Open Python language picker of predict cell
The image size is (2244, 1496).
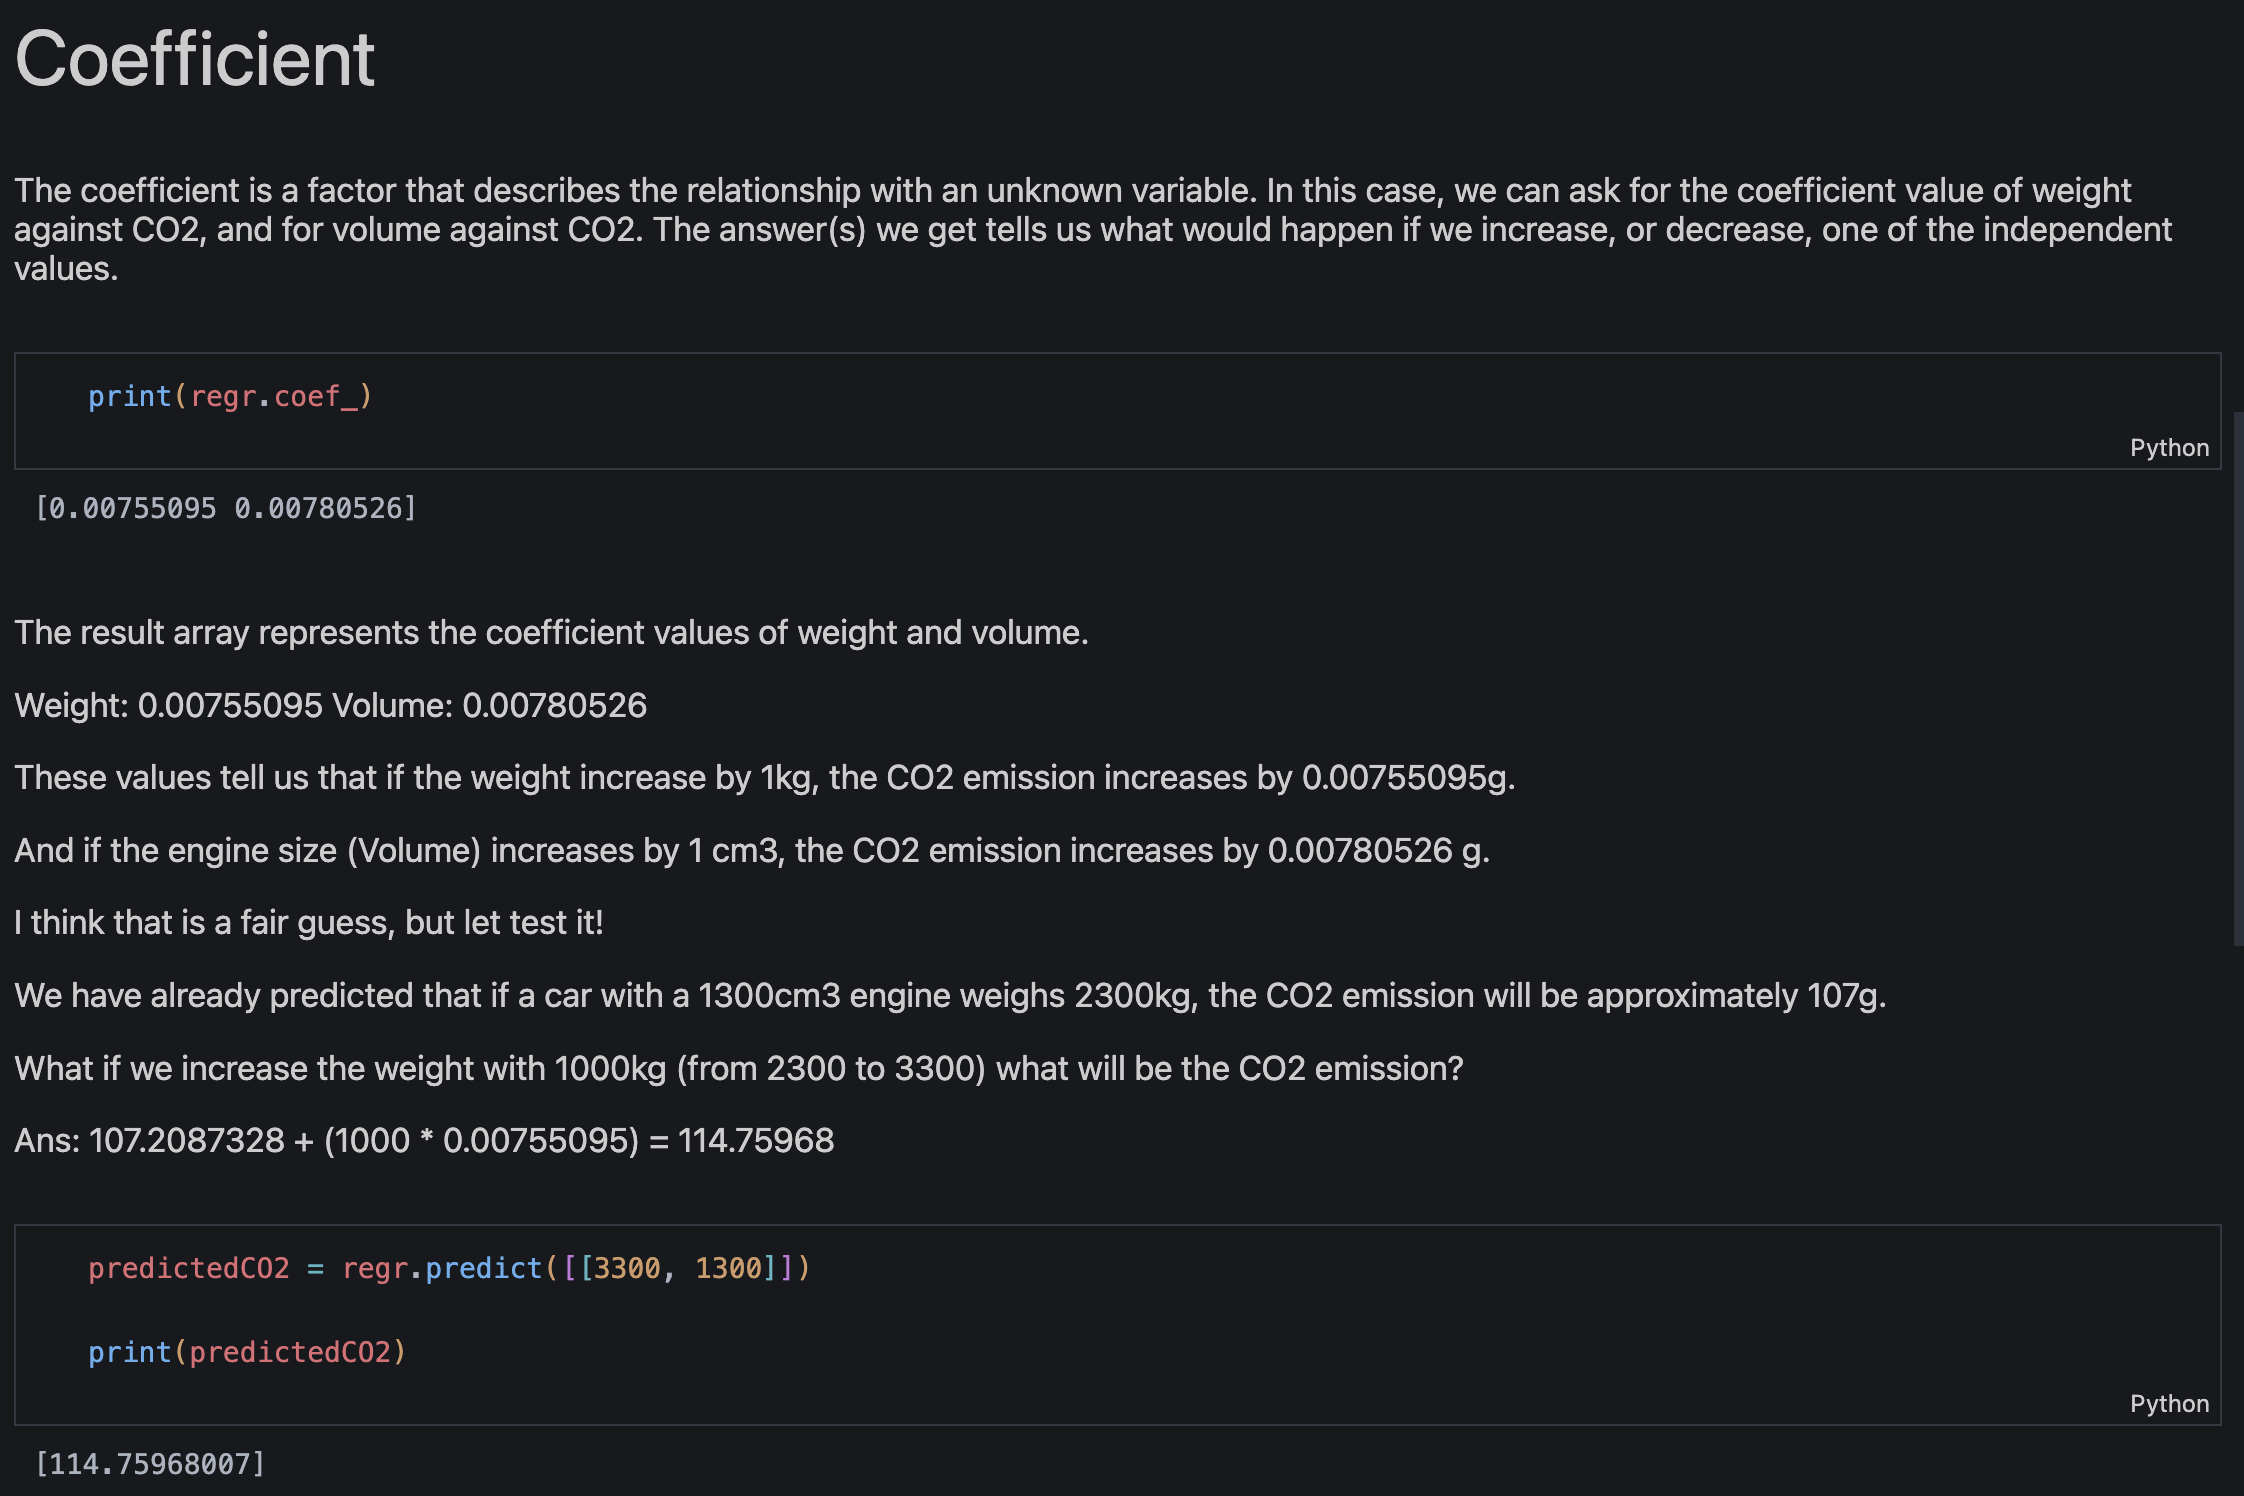tap(2169, 1404)
